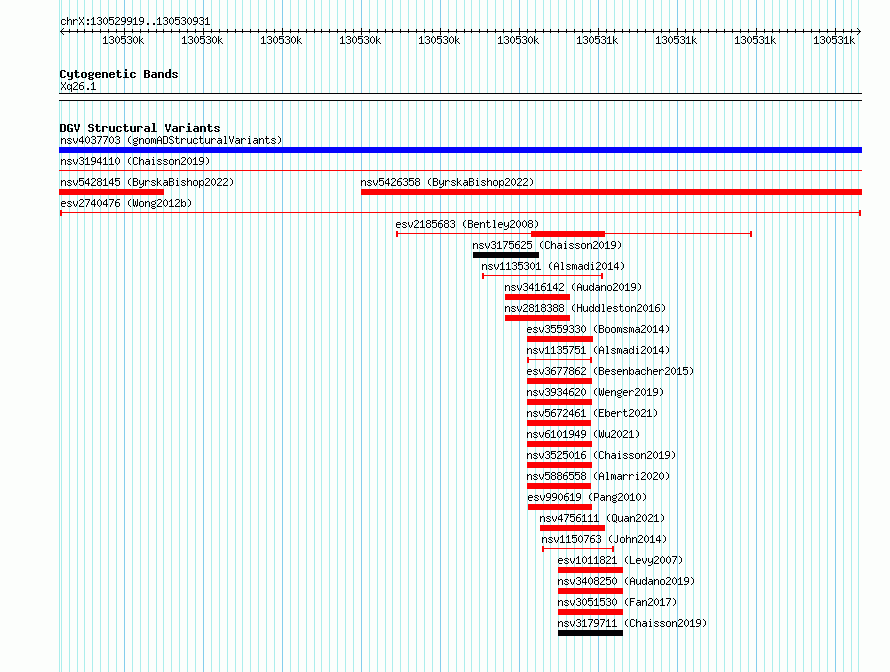Click the Cytogenetic Bands track title
This screenshot has width=890, height=672.
coord(119,74)
